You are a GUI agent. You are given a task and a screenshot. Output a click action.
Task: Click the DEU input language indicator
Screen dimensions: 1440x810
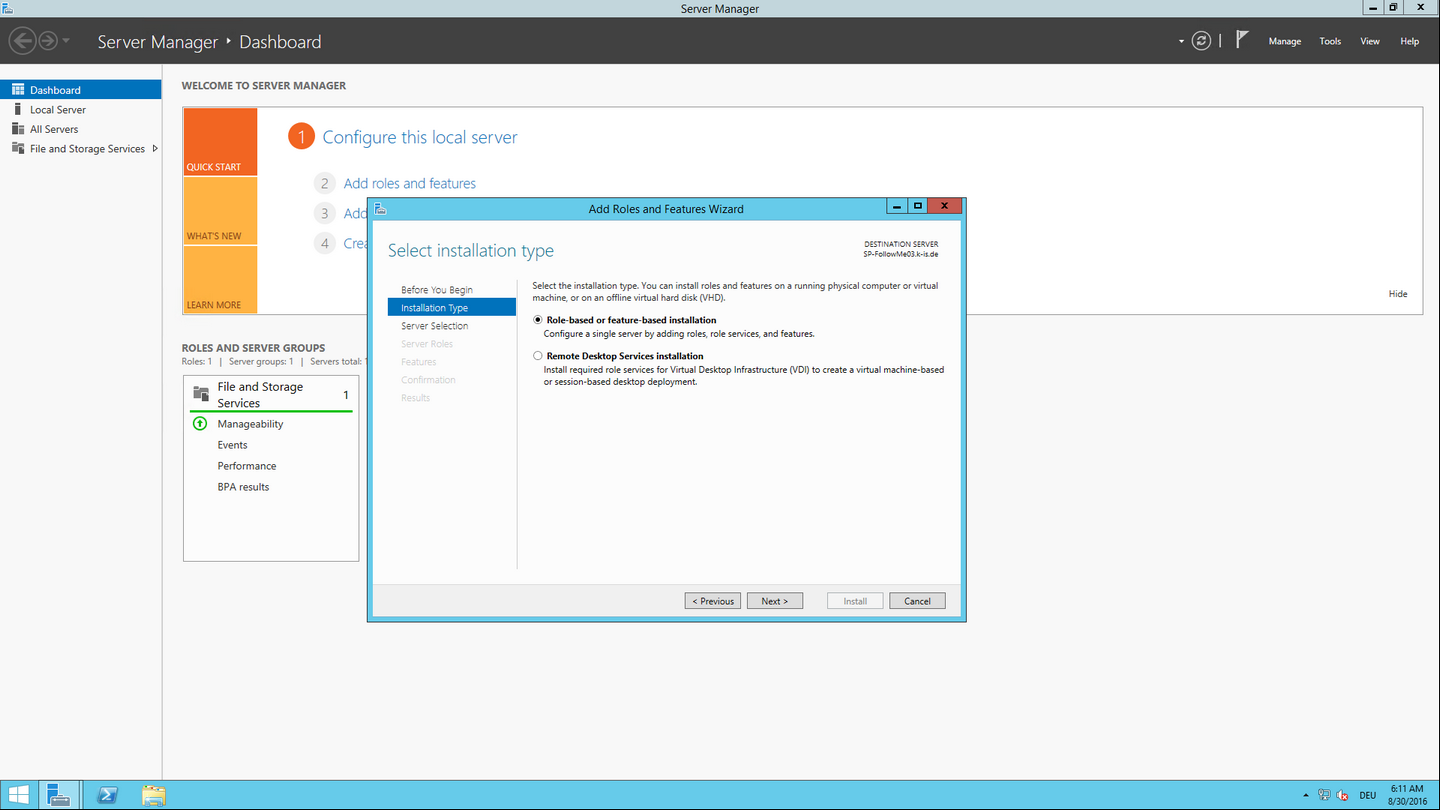[1367, 796]
